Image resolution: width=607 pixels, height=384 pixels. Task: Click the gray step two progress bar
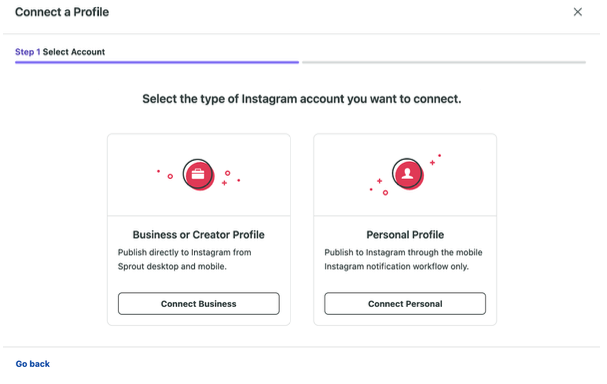(x=444, y=62)
